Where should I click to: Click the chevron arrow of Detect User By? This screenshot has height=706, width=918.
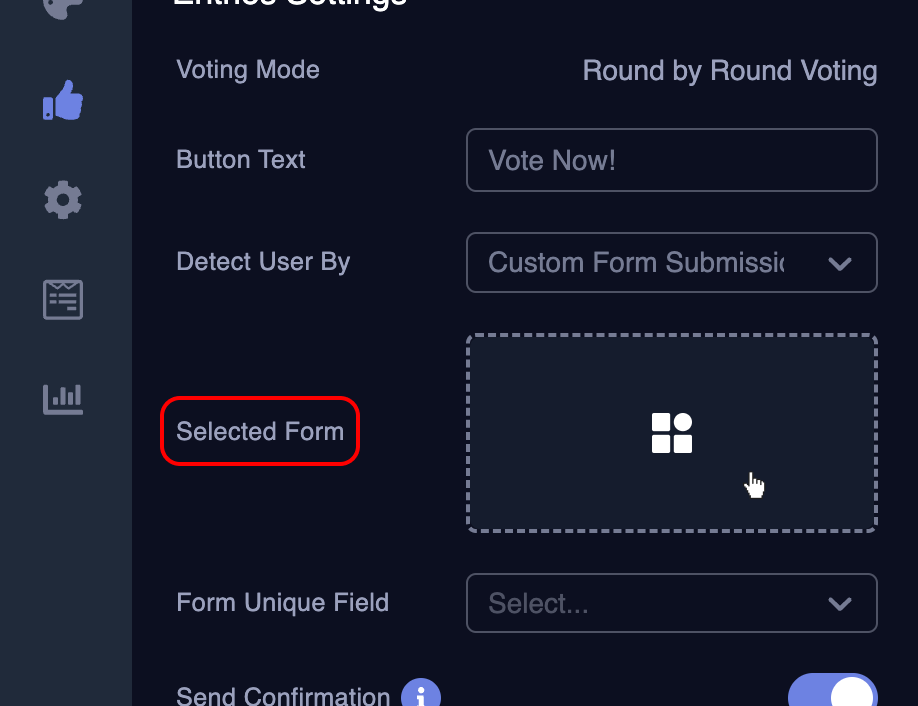(x=840, y=264)
